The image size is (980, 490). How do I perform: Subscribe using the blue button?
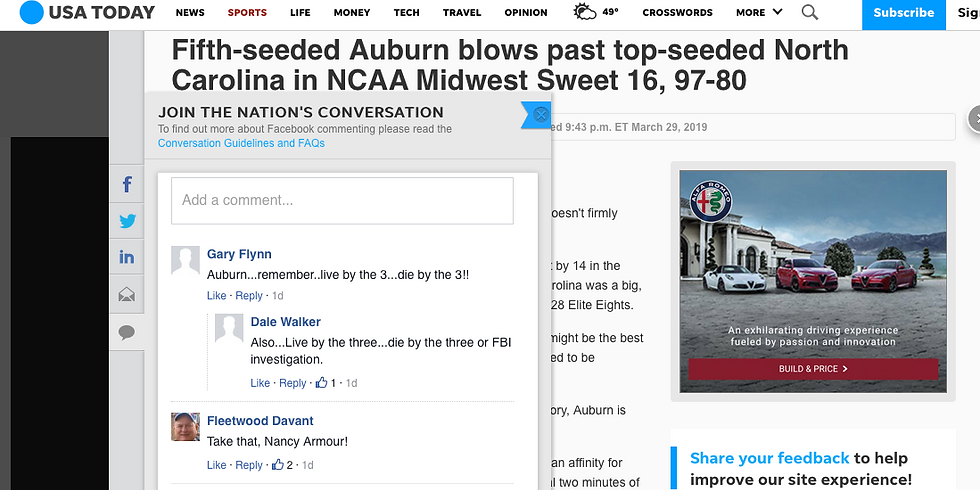point(904,14)
